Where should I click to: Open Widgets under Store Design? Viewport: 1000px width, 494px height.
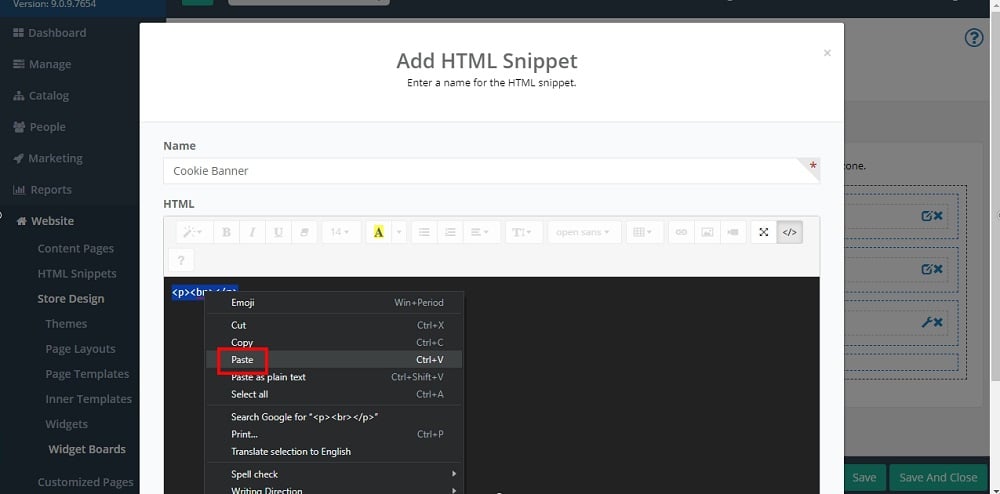click(66, 424)
